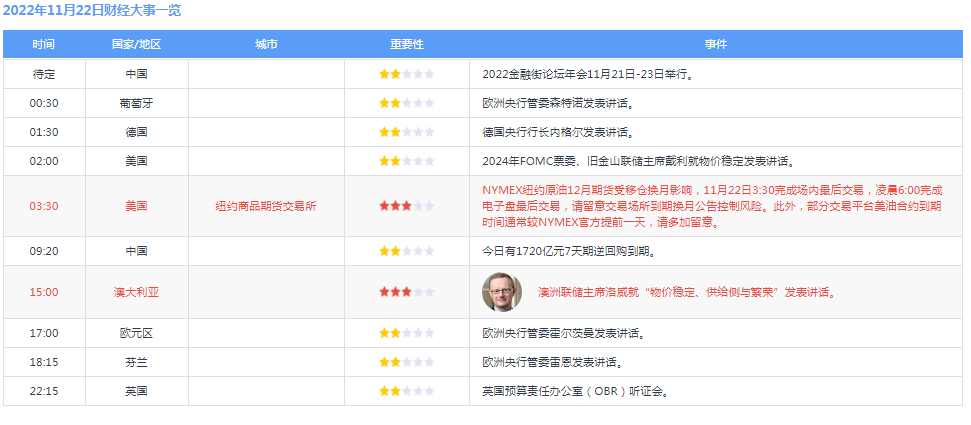Click the 欧洲央行管委雷恩发表讲话 event
Viewport: 971px width, 425px height.
tap(553, 362)
